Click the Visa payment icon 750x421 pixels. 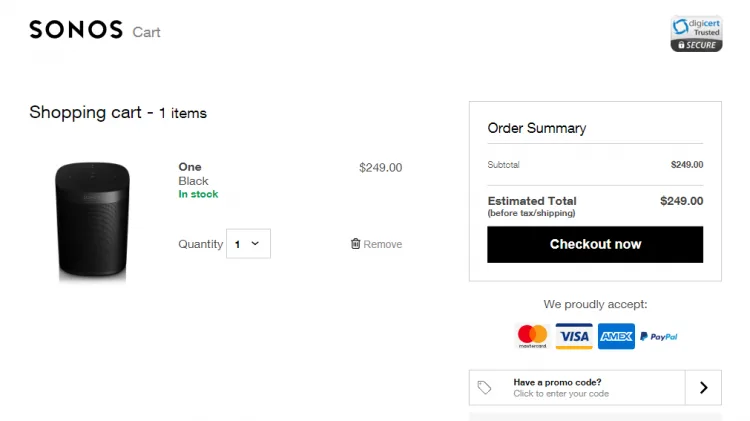point(574,336)
